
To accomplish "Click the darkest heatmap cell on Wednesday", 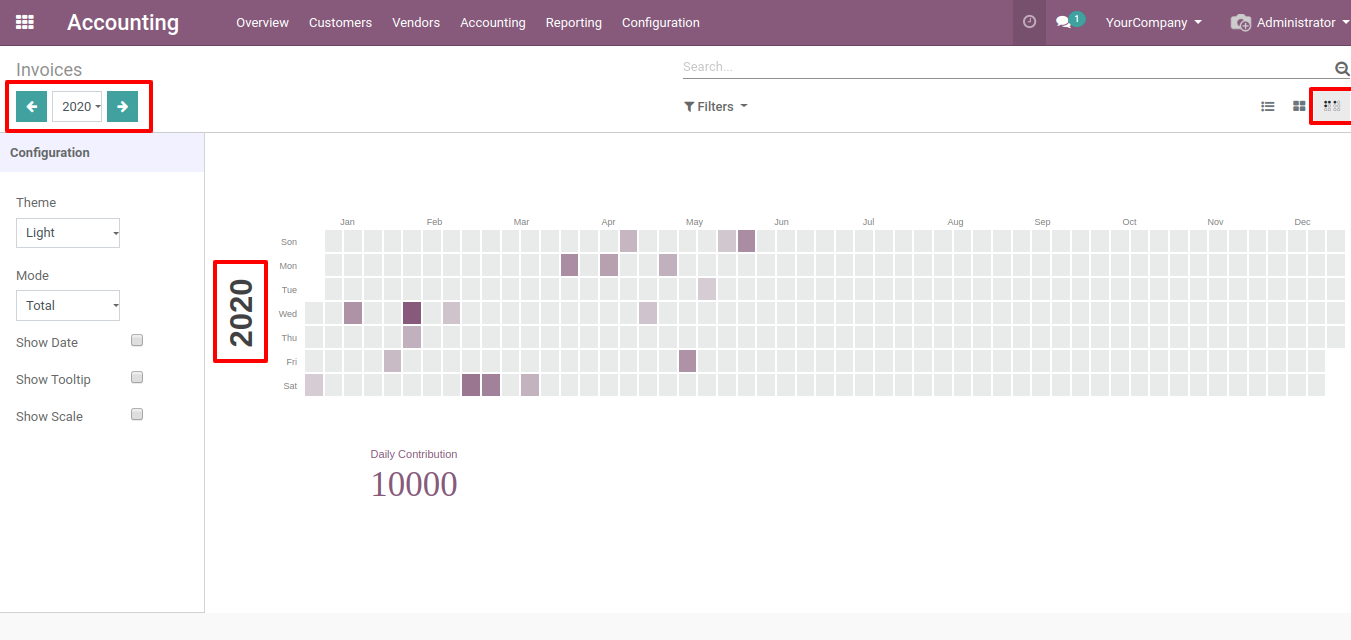I will 412,313.
